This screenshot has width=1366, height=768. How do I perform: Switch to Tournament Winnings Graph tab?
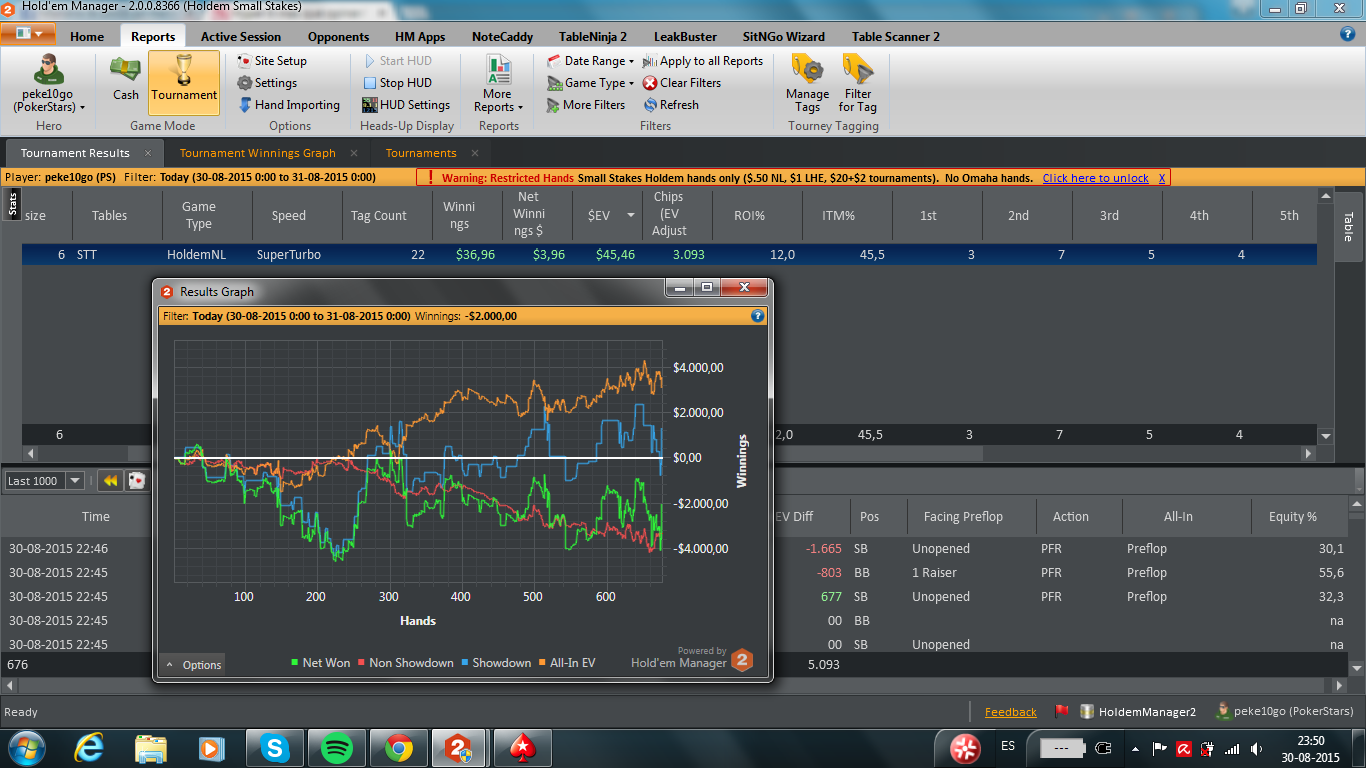tap(258, 153)
